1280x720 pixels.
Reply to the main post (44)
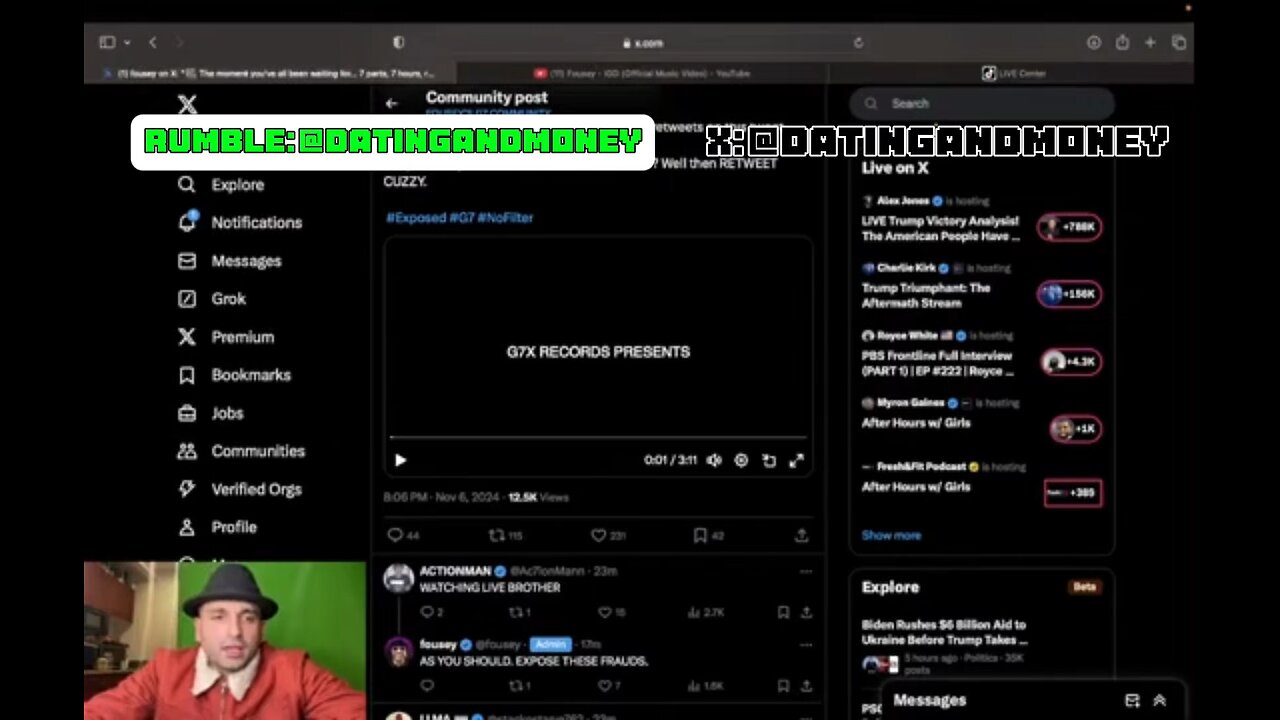point(403,536)
